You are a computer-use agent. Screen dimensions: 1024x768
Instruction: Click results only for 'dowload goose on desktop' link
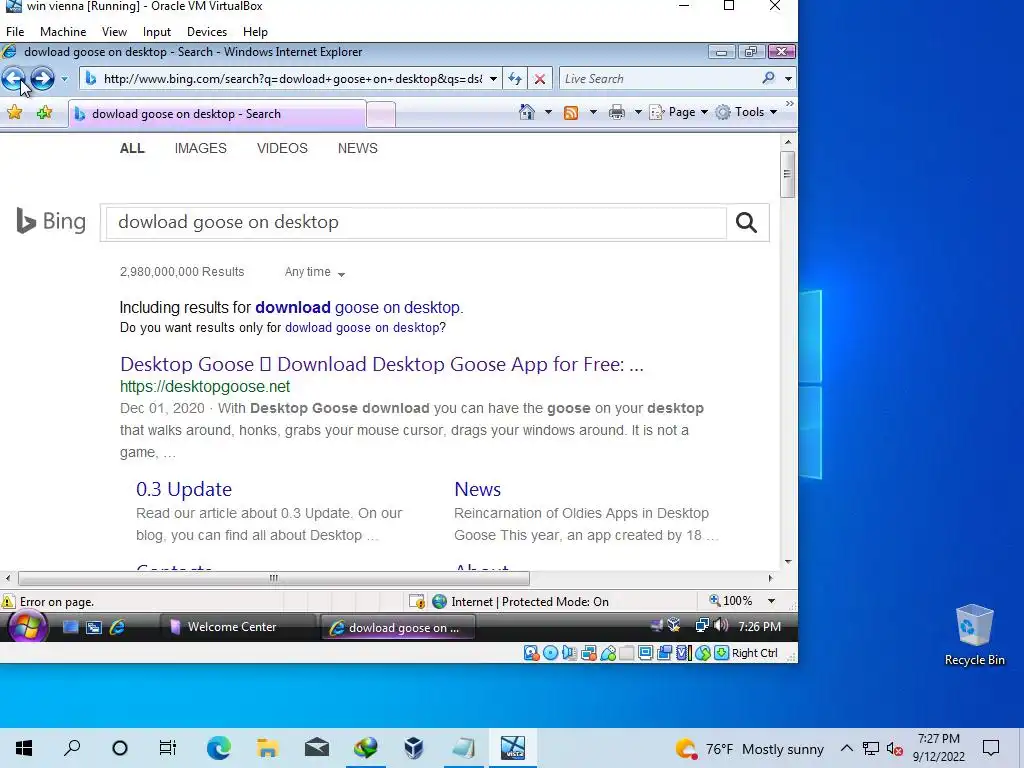(362, 327)
